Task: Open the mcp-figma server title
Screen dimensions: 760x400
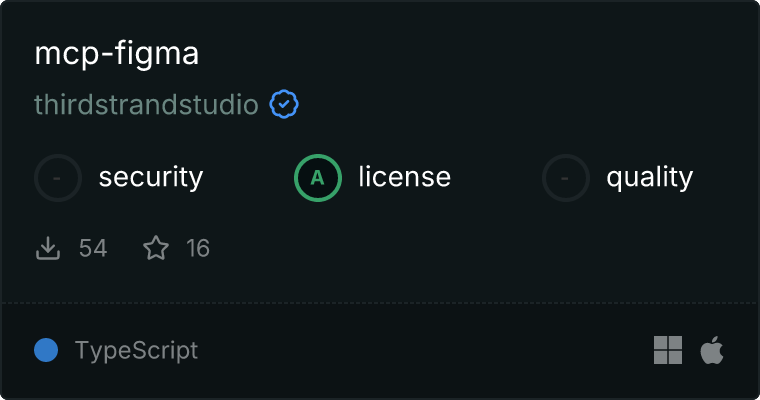Action: pos(117,54)
